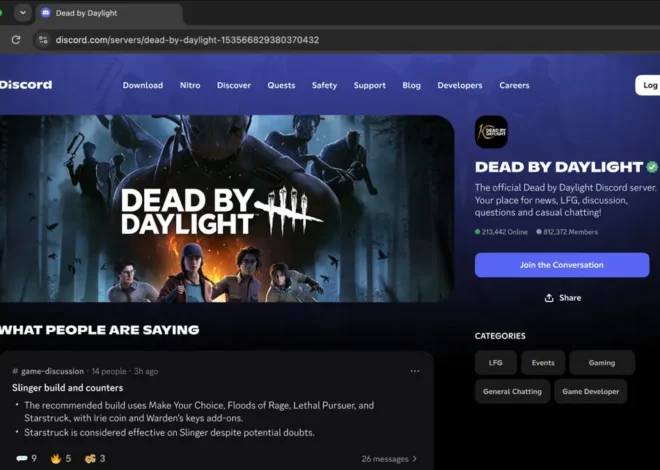
Task: Click the WHAT PEOPLE ARE SAYING heading
Action: 99,330
